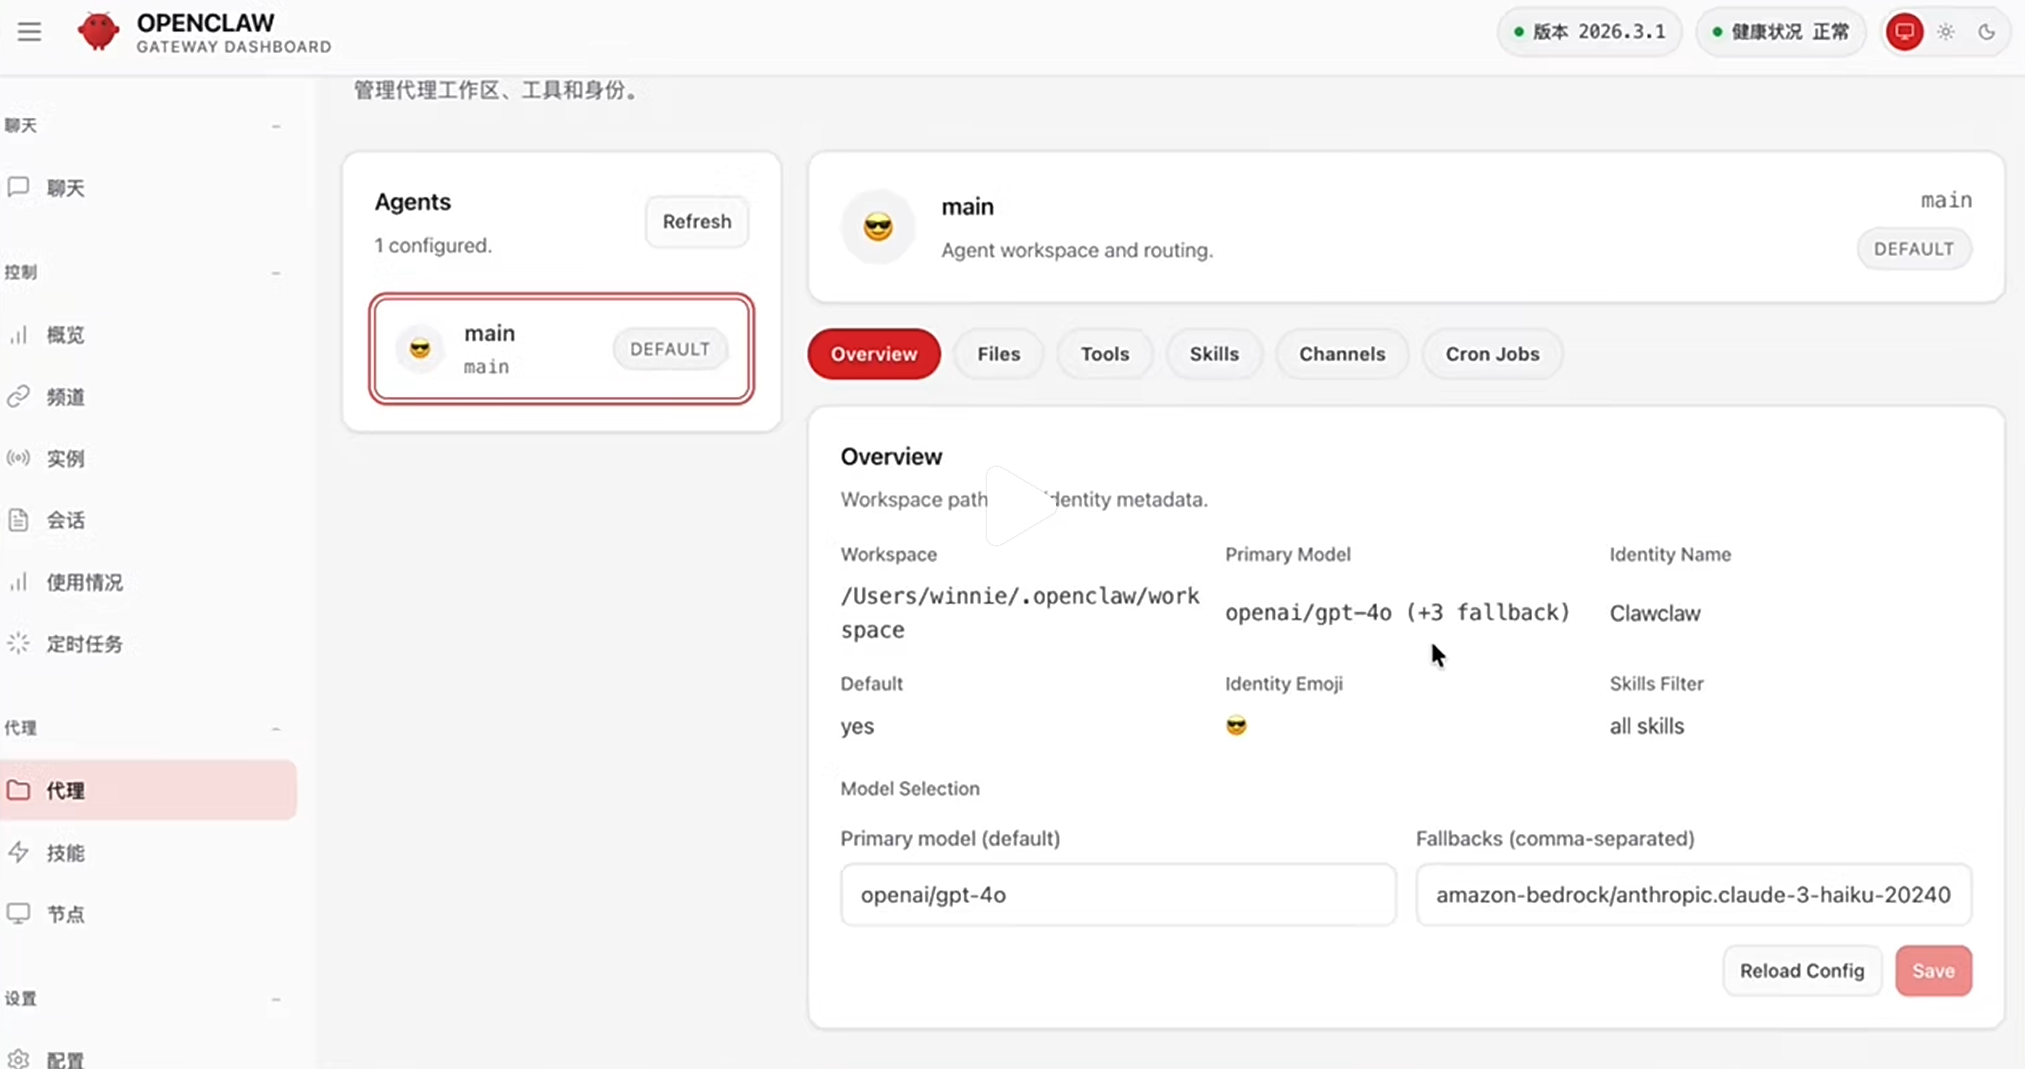This screenshot has width=2025, height=1069.
Task: Open 节点 nodes in sidebar
Action: (148, 914)
